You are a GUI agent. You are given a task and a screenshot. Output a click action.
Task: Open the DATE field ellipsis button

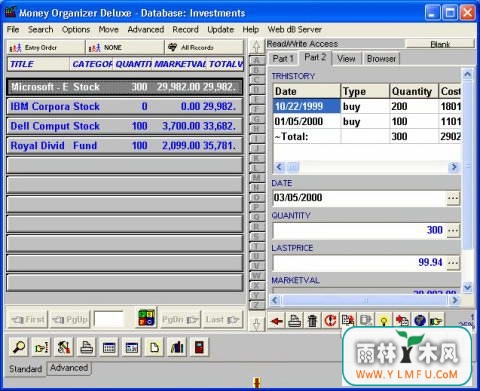453,198
